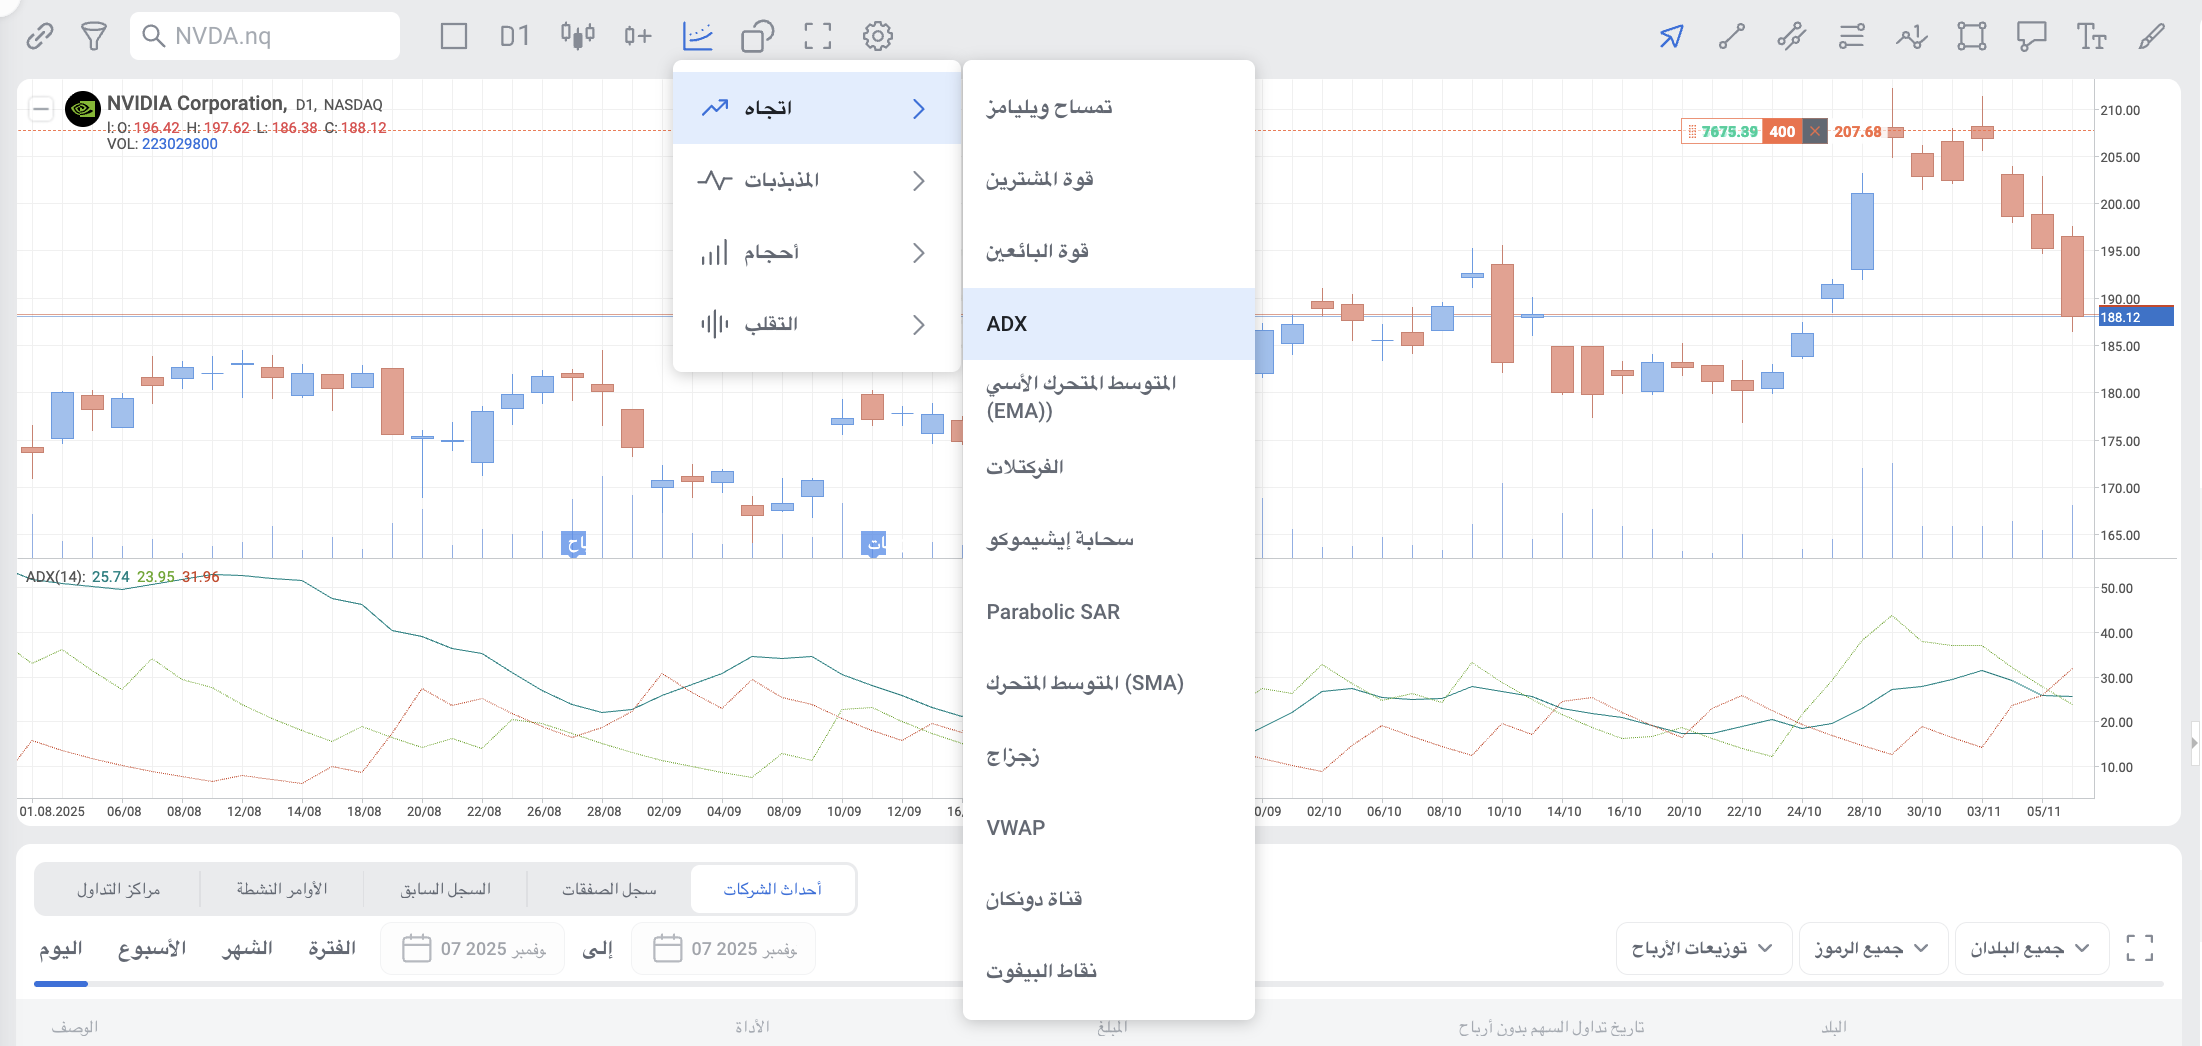Open جميع البلدان dropdown

(2031, 948)
